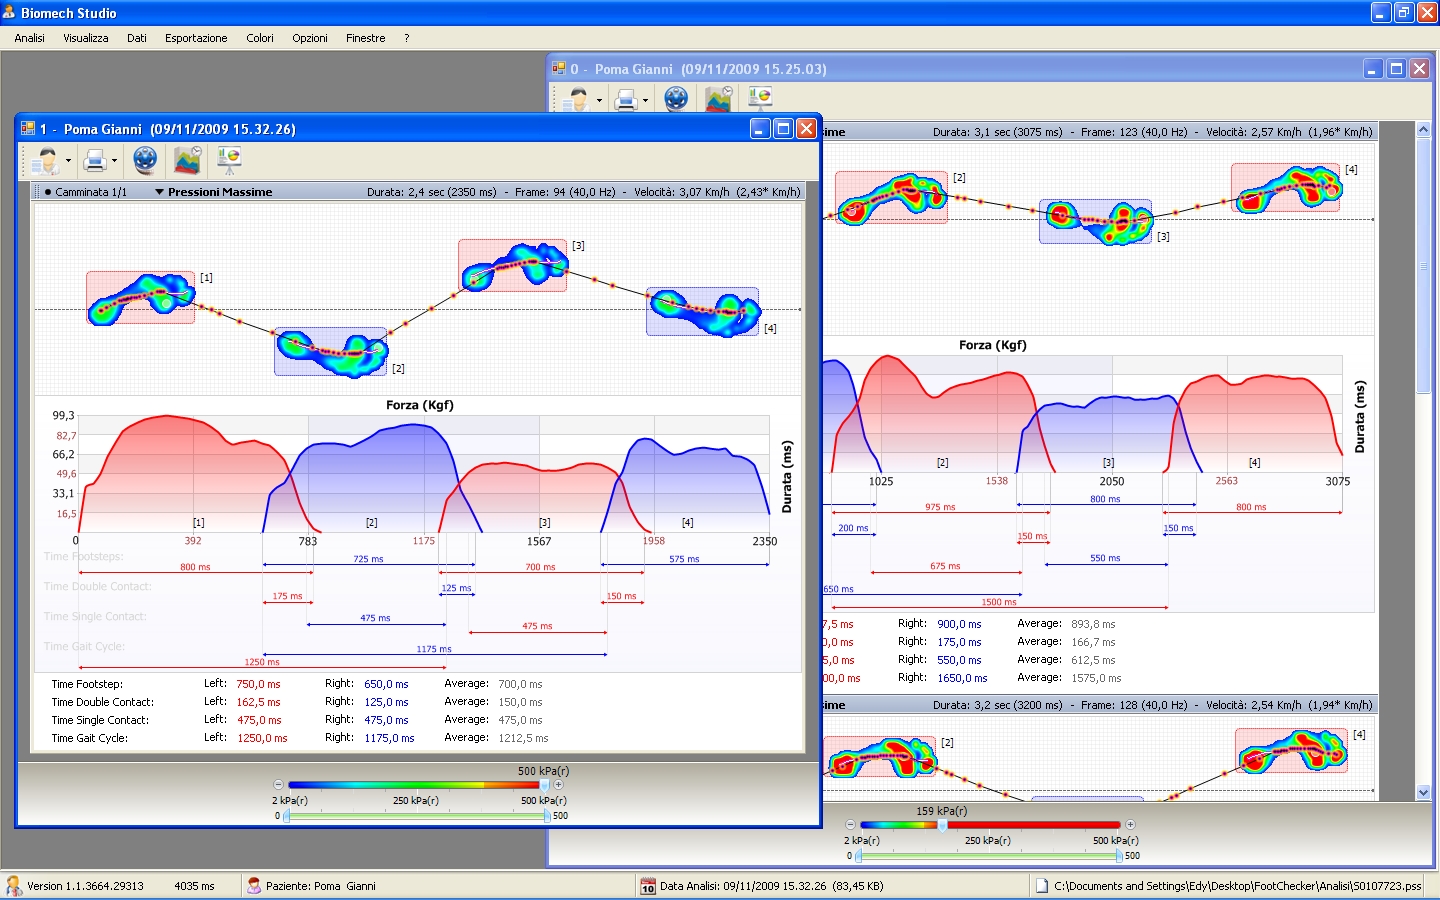
Task: Click the minus button on window 0 color scale
Action: coord(851,825)
